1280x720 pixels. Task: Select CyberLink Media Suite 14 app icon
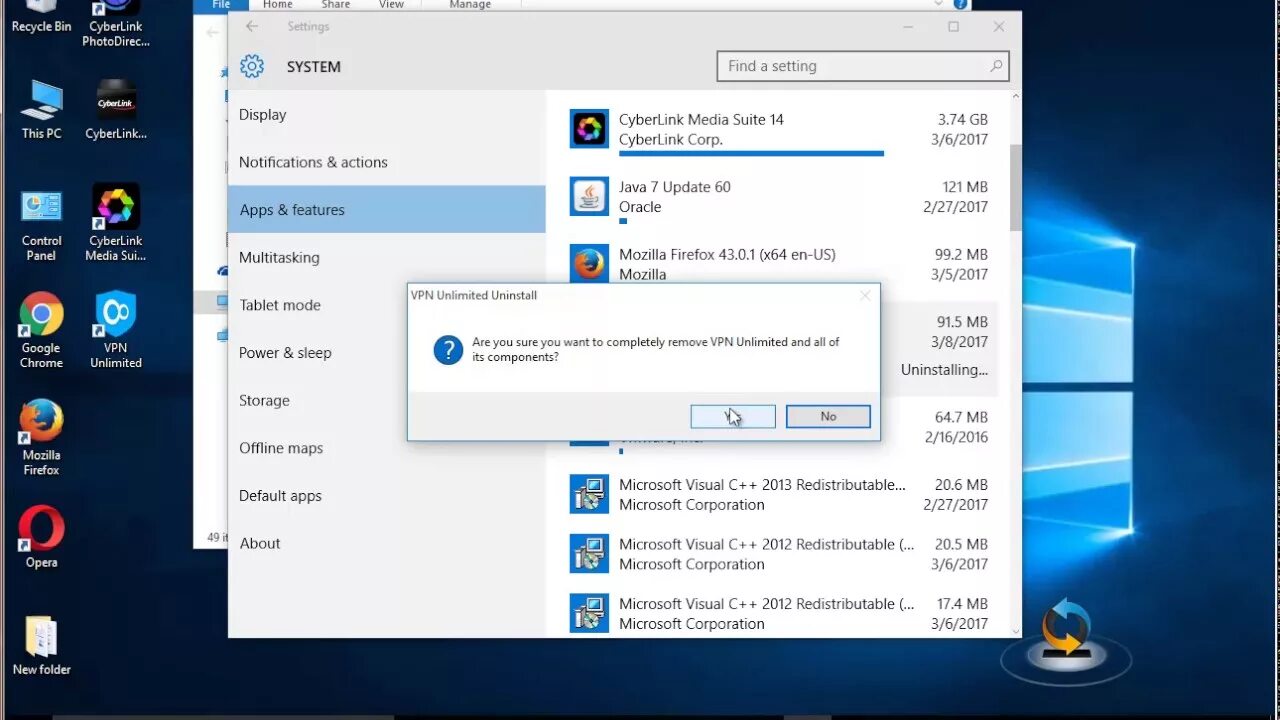click(589, 129)
